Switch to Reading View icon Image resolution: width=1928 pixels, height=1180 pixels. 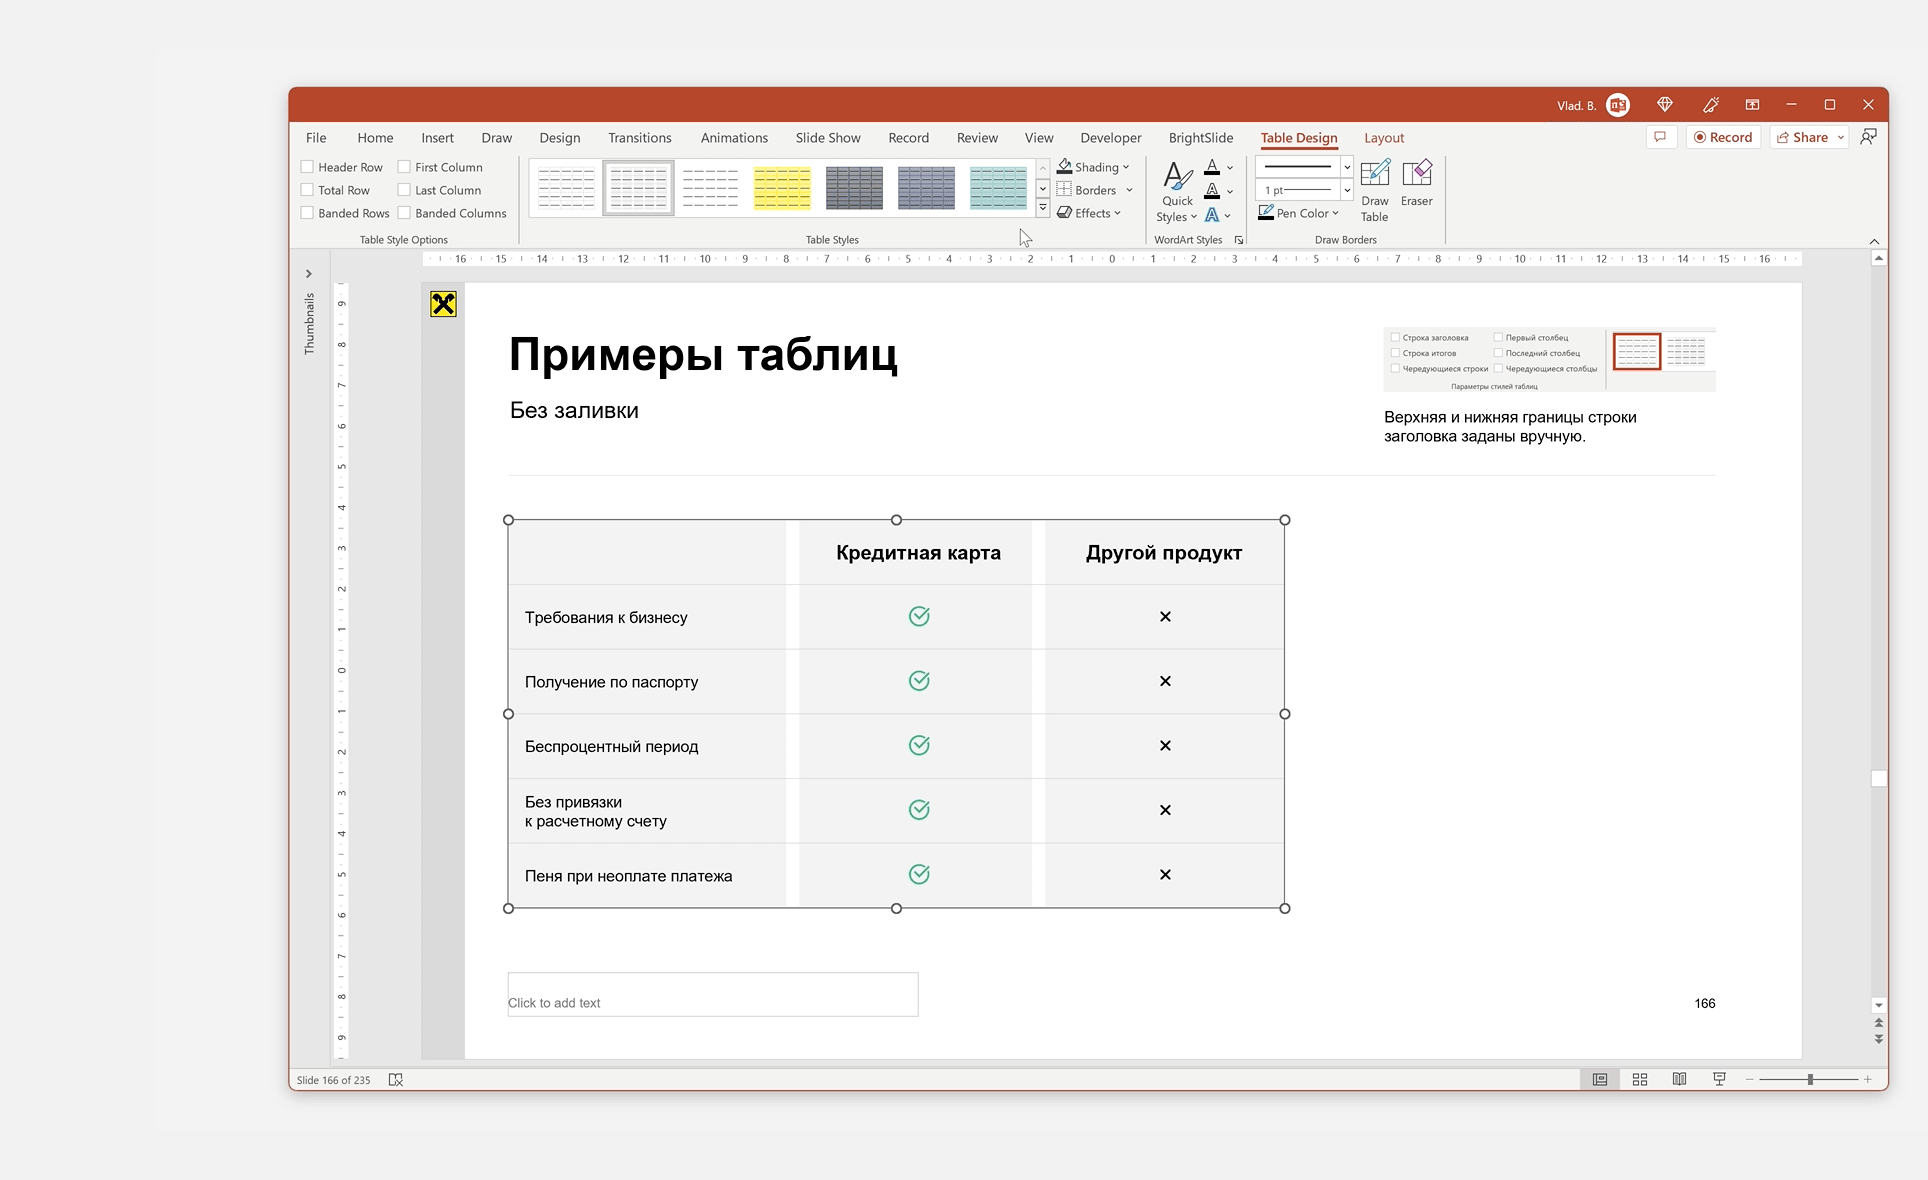pyautogui.click(x=1679, y=1079)
